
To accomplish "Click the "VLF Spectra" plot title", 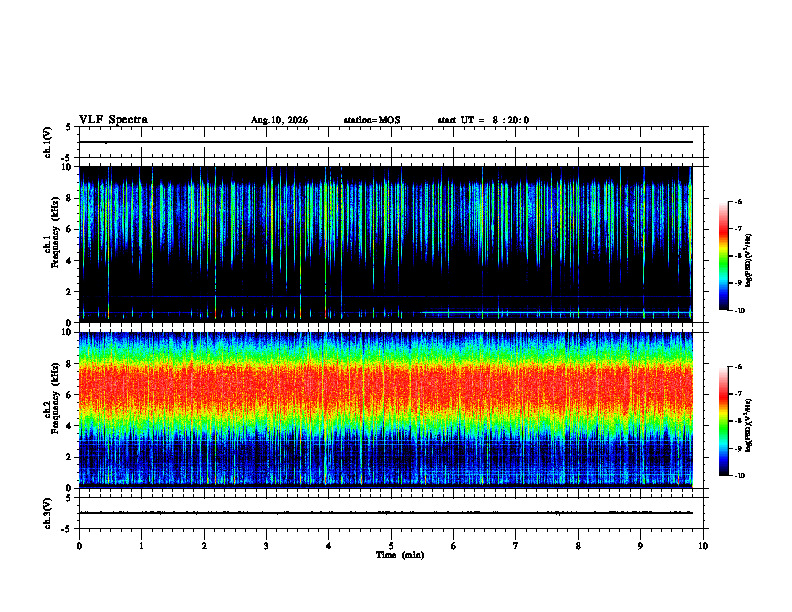I will (x=113, y=120).
